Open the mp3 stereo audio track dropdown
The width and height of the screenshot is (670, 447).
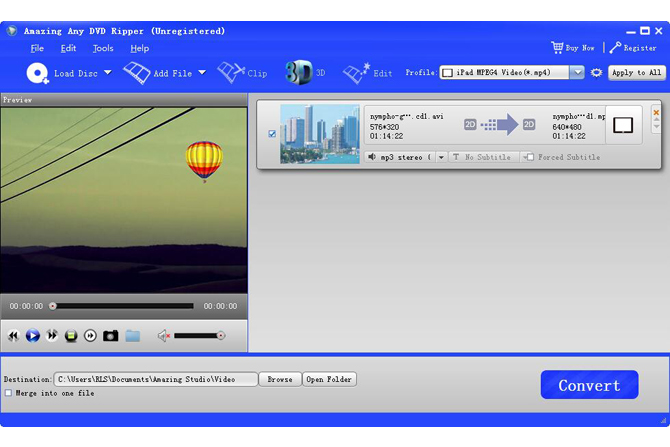442,157
